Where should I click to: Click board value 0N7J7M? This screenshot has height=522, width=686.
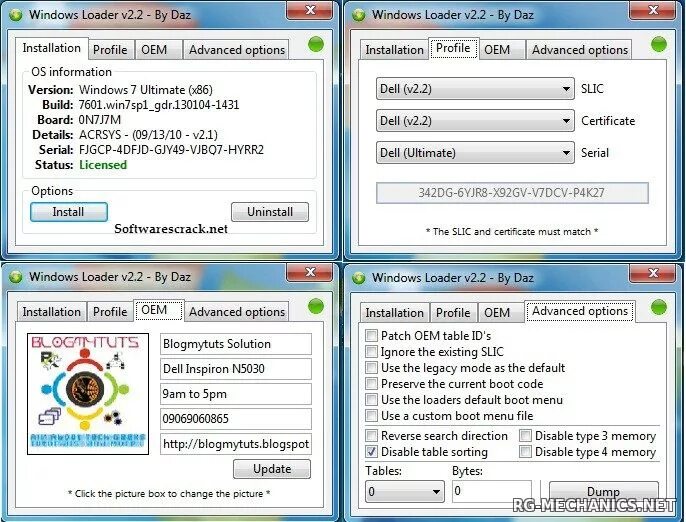point(100,120)
